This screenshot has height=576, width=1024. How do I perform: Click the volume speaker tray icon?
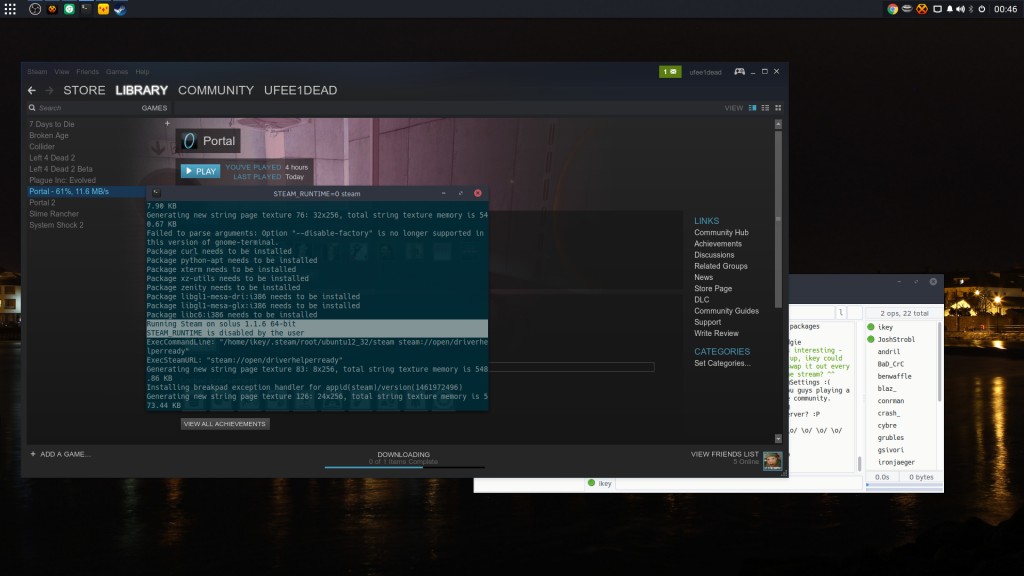click(x=961, y=9)
